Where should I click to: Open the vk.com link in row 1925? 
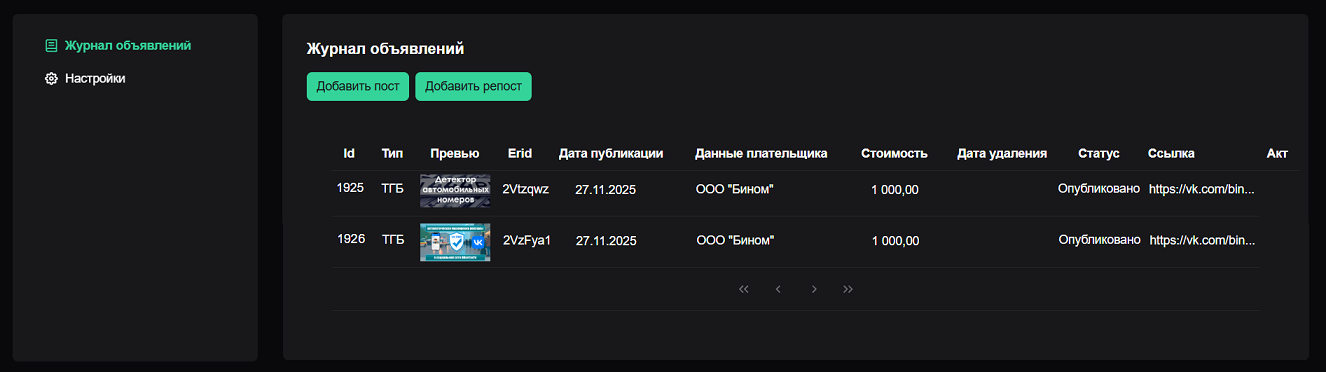pyautogui.click(x=1201, y=188)
